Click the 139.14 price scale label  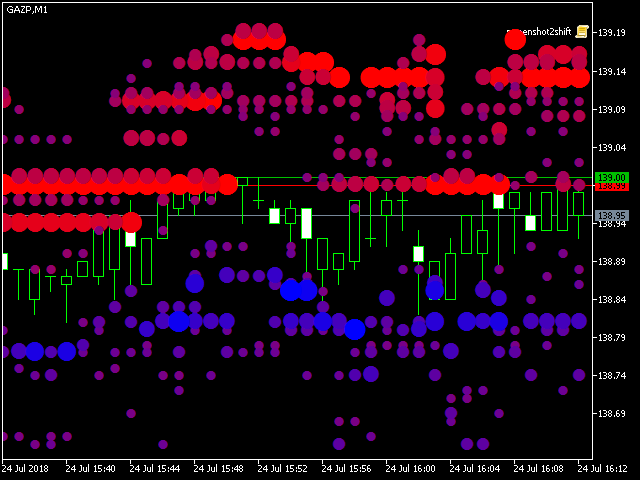[x=611, y=71]
